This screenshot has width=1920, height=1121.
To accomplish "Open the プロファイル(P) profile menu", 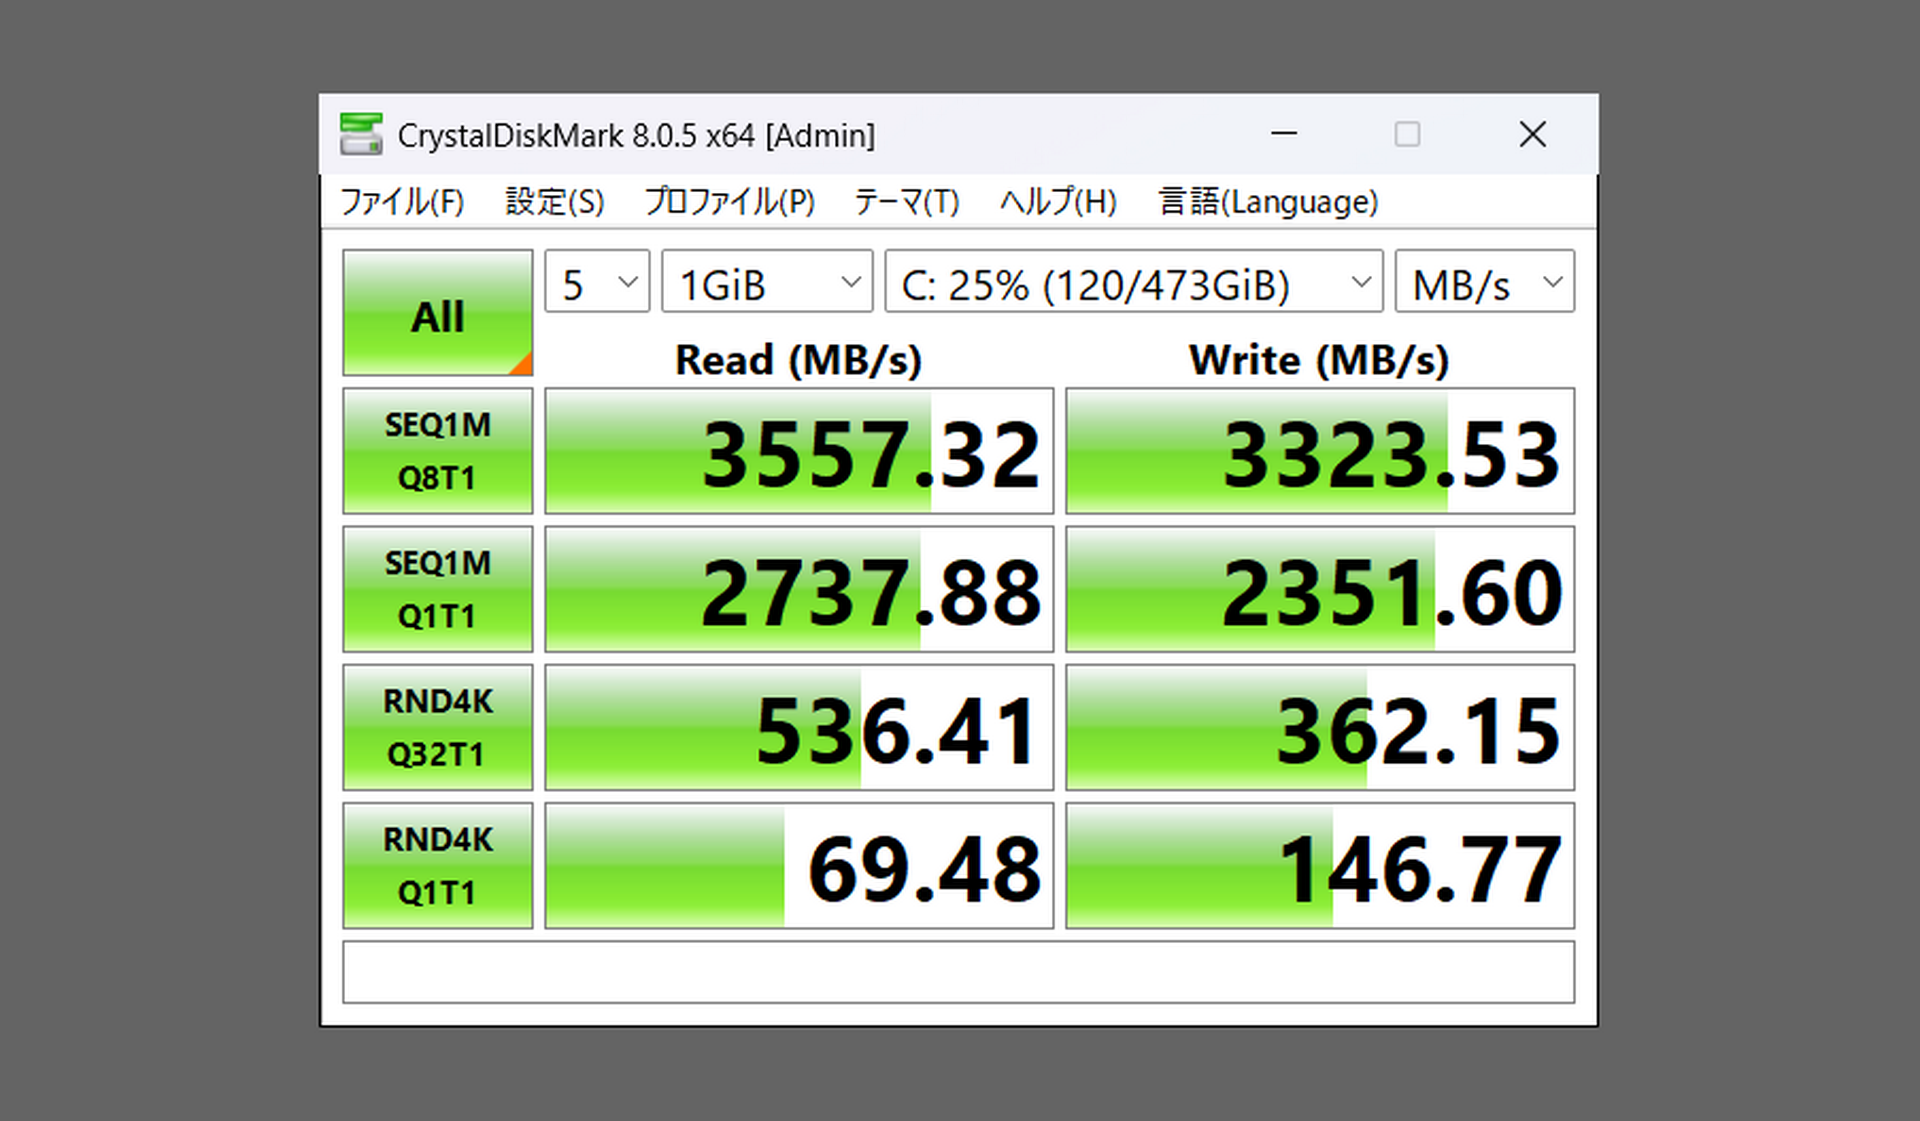I will click(729, 202).
